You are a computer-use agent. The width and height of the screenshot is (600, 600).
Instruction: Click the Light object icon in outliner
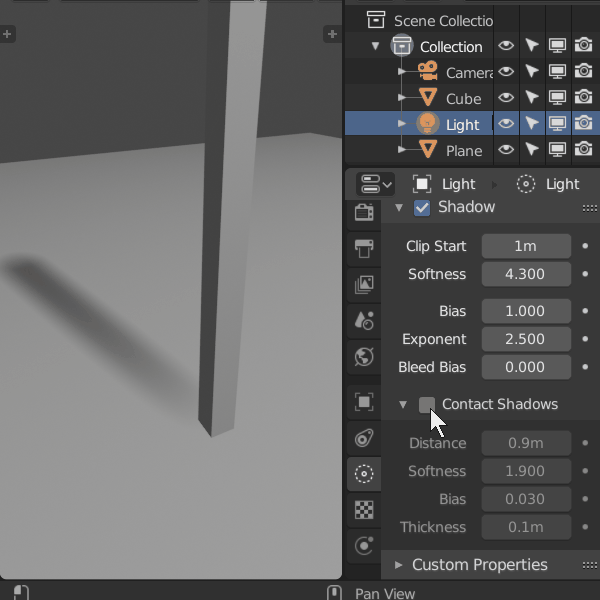click(x=427, y=123)
